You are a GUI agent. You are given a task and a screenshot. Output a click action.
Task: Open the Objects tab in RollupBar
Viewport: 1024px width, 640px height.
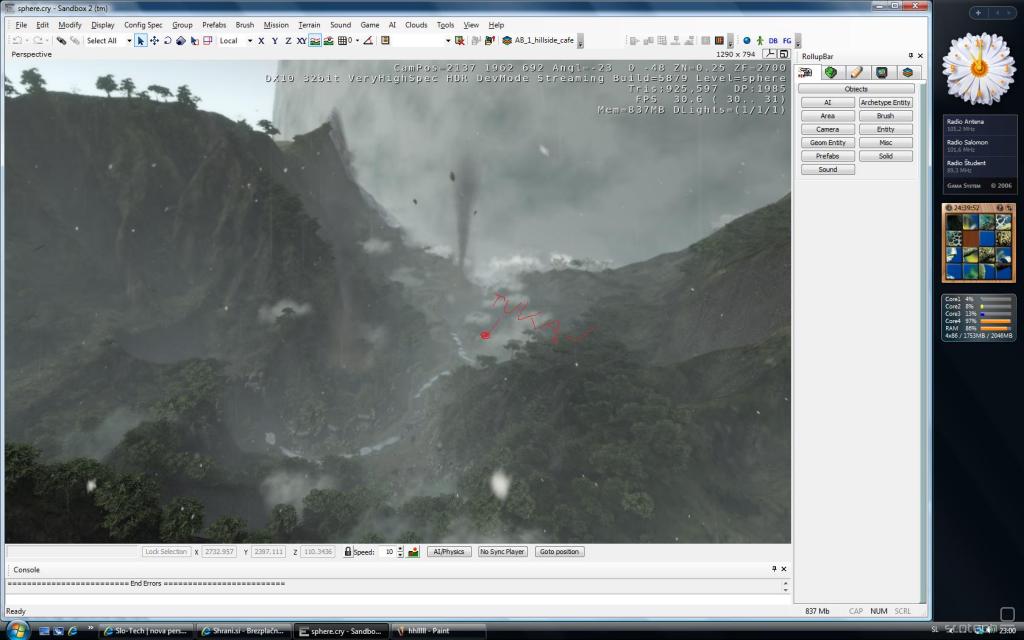[805, 72]
